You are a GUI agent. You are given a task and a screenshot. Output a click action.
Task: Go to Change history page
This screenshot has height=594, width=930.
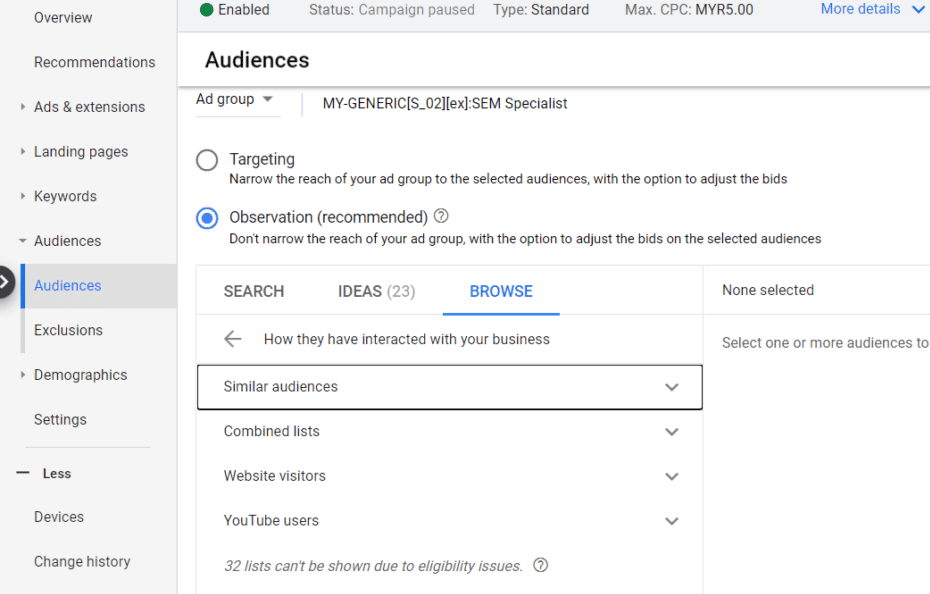82,561
